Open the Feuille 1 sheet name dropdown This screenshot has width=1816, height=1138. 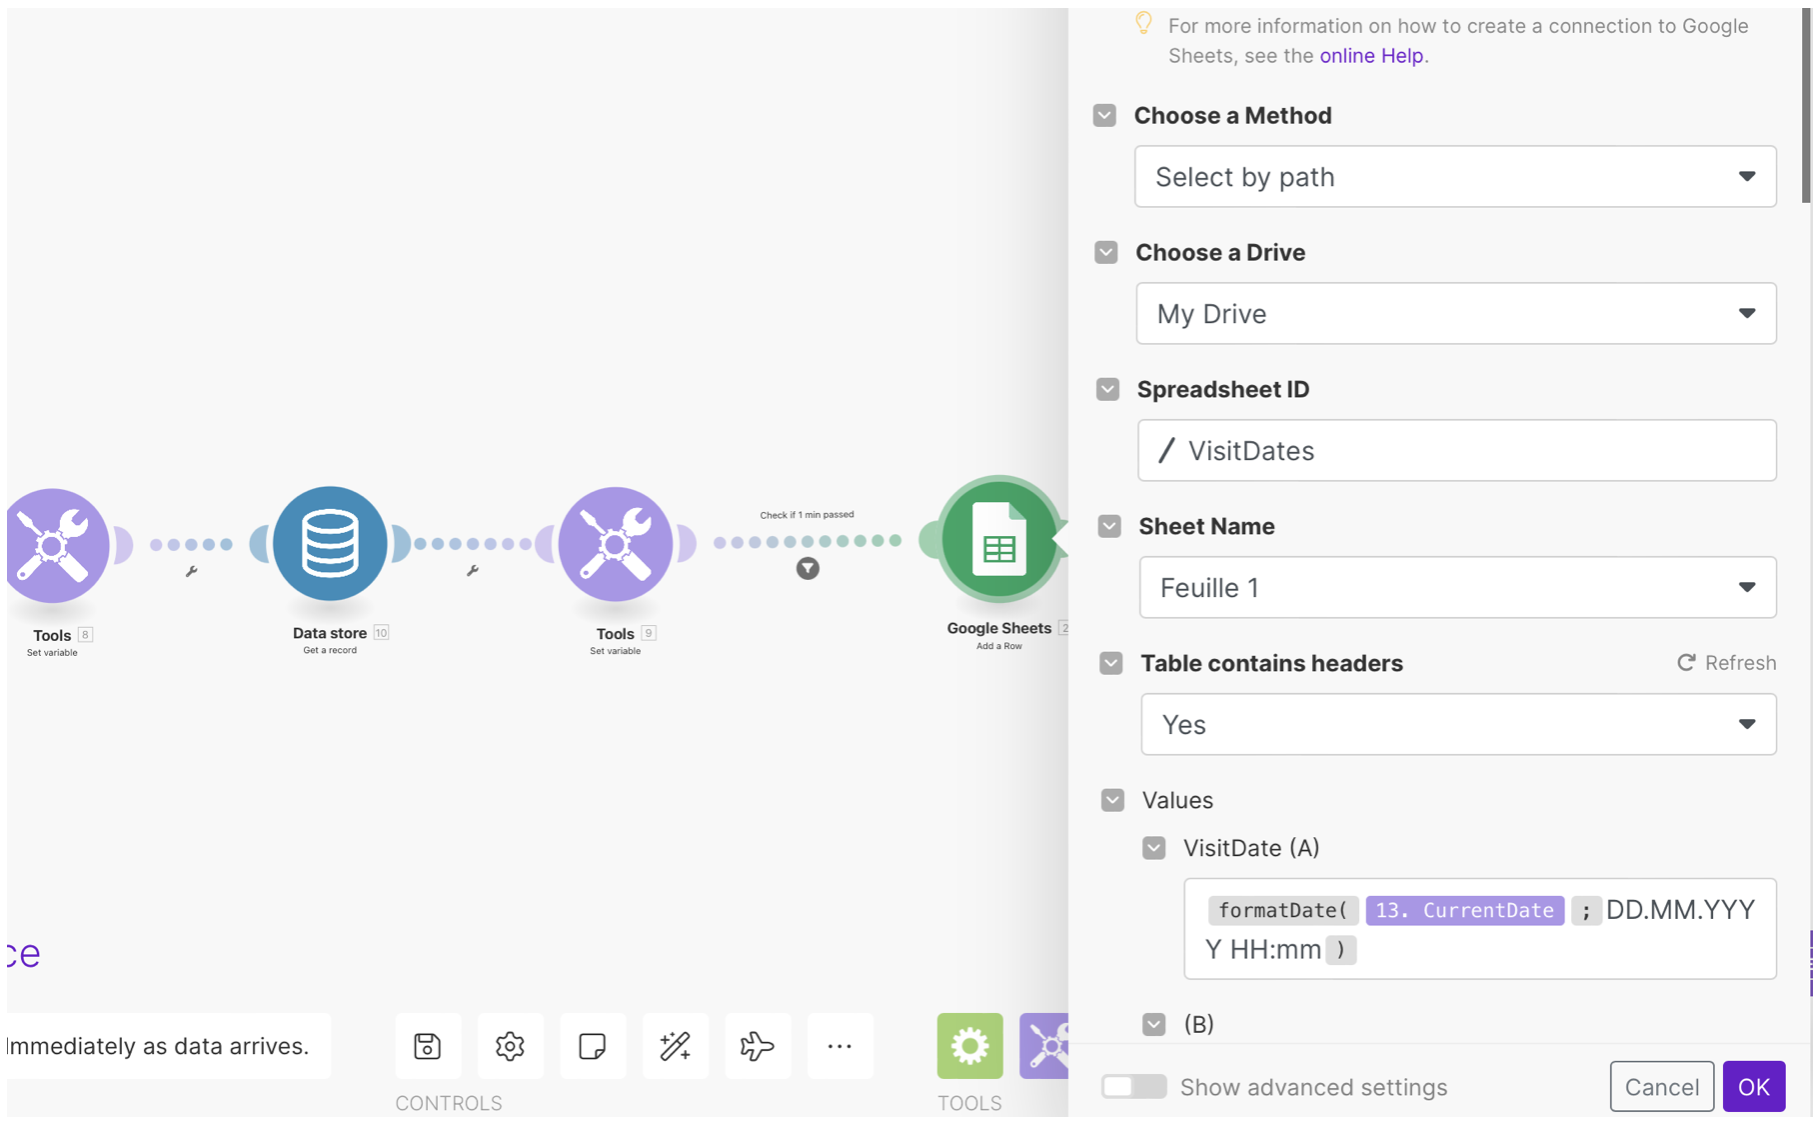[1458, 588]
